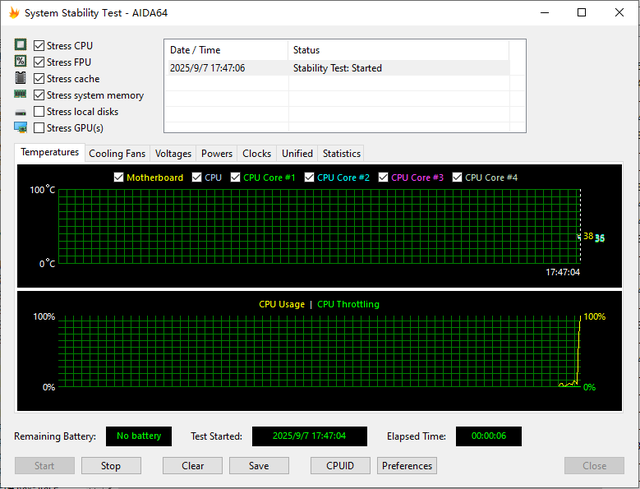Click the RAM module icon beside Stress system memory
The height and width of the screenshot is (489, 640).
pos(20,94)
